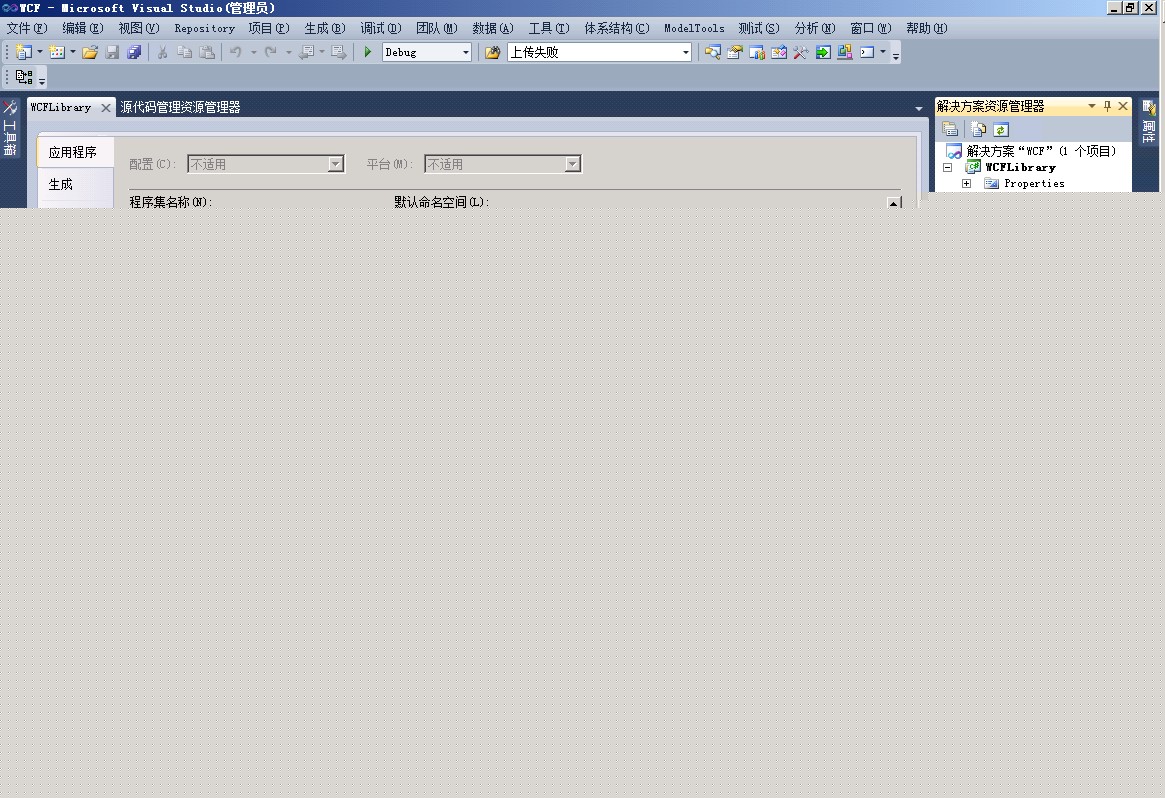Open the 调试(D) menu
The height and width of the screenshot is (798, 1165).
pyautogui.click(x=380, y=28)
